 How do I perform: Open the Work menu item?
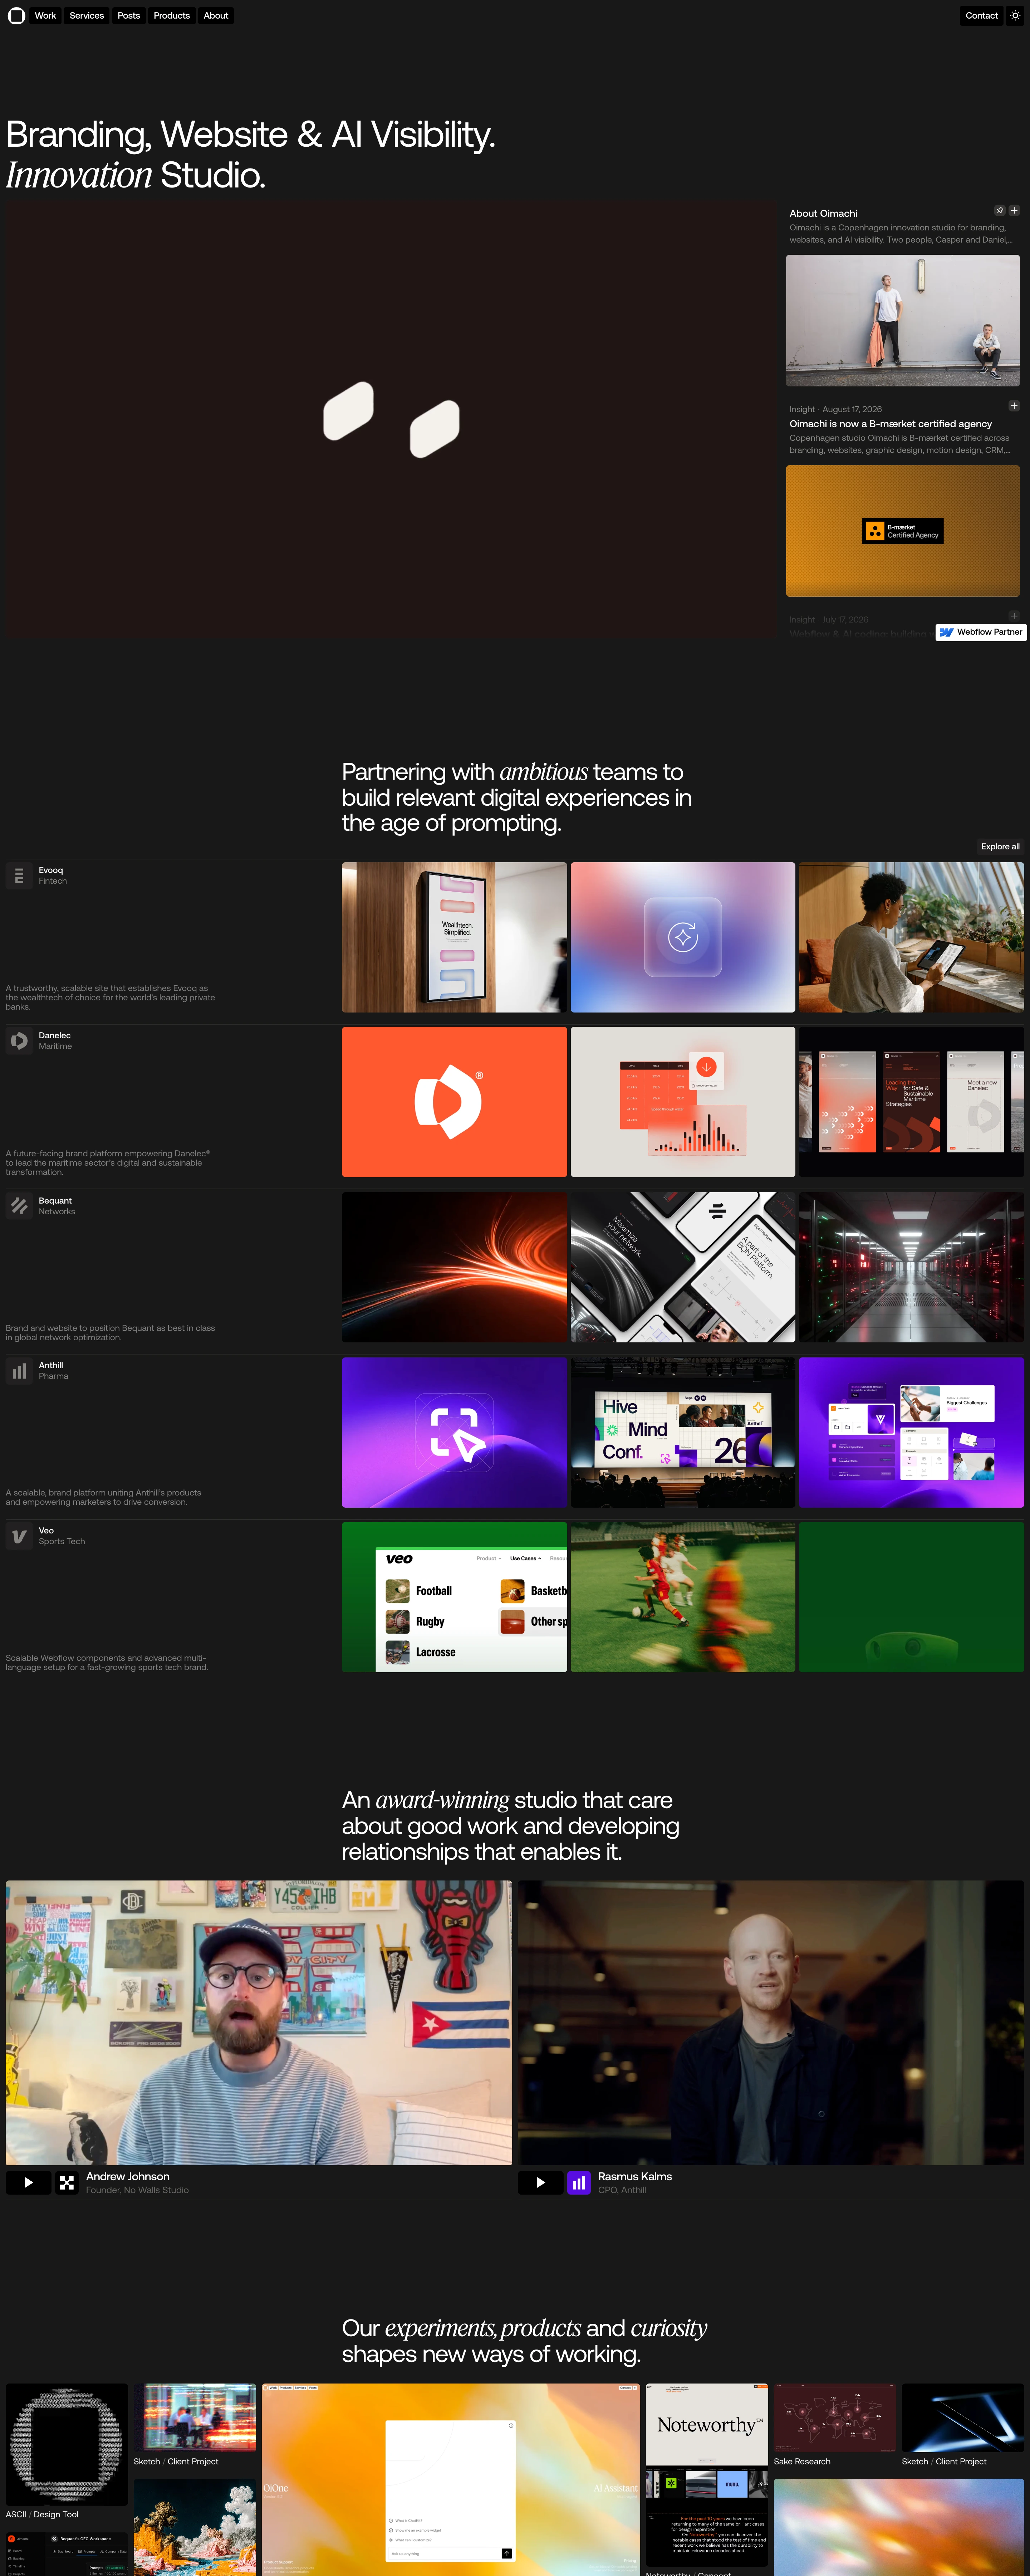pos(45,16)
